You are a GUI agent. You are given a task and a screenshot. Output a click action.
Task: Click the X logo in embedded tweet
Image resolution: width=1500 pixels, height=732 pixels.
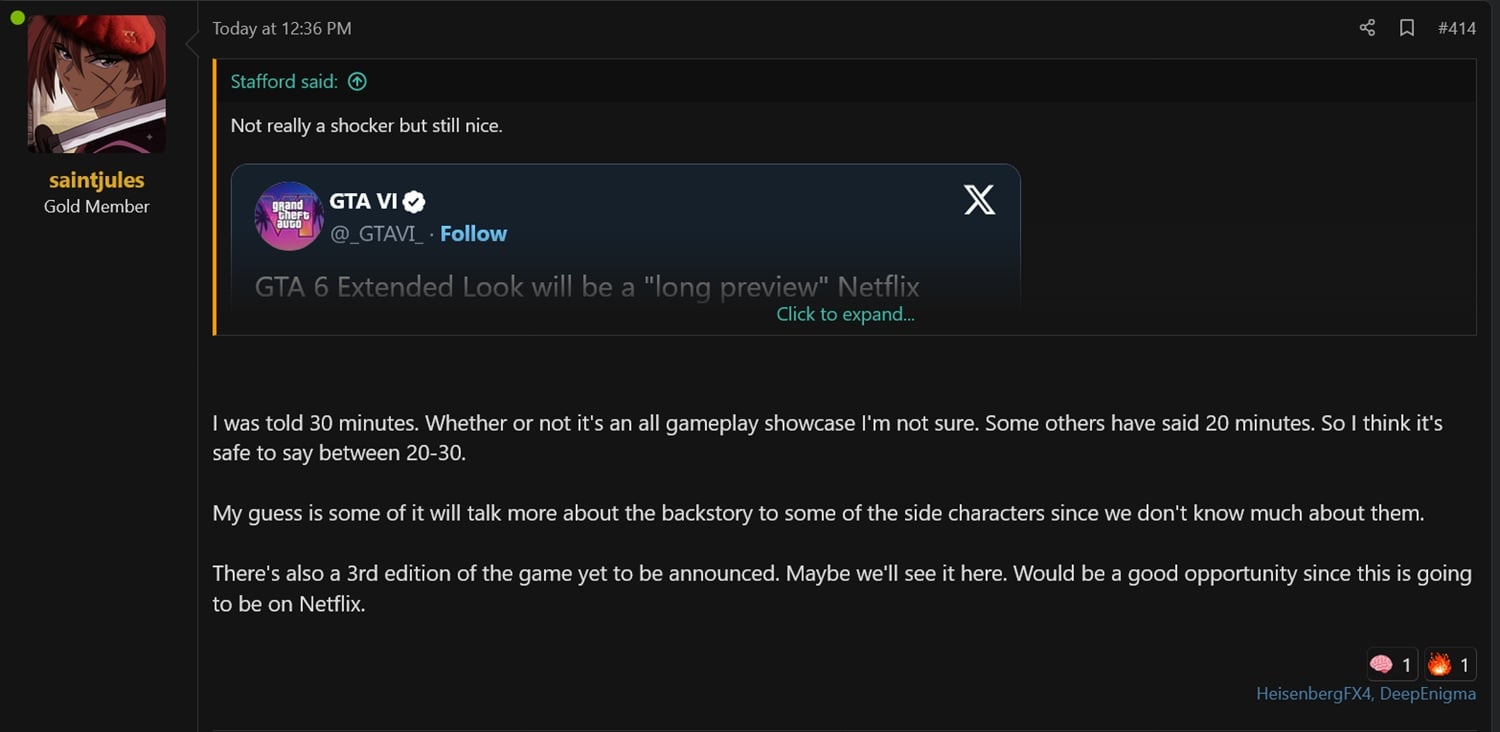[x=979, y=200]
